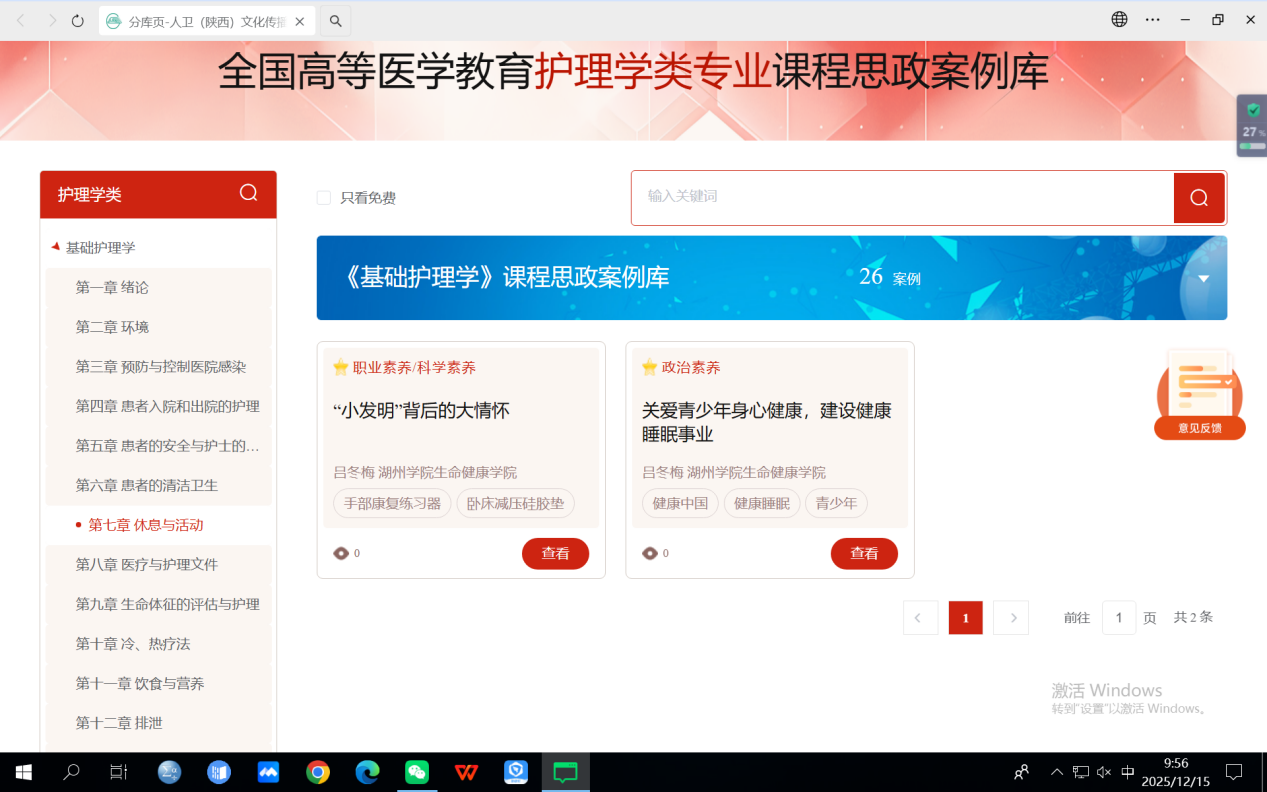The height and width of the screenshot is (792, 1267).
Task: Open the browser globe icon
Action: [1119, 20]
